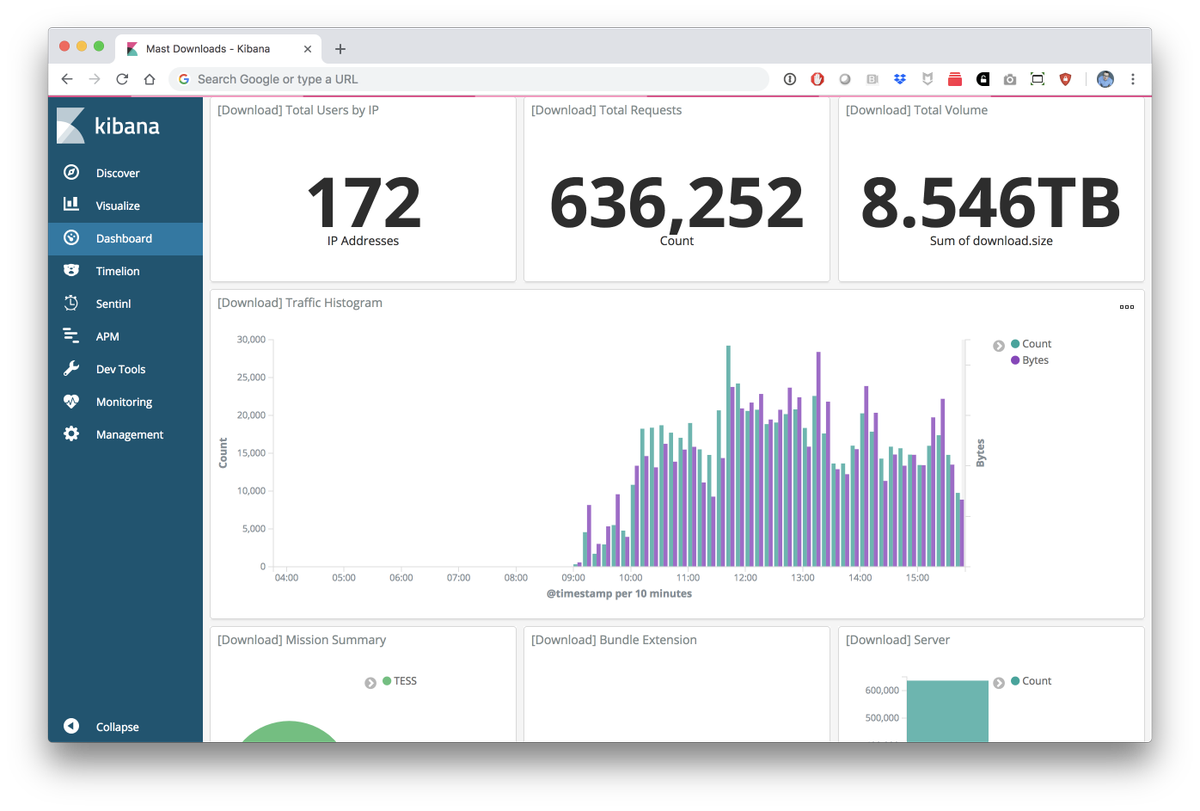Focus the URL address bar
The width and height of the screenshot is (1200, 811).
[x=468, y=79]
